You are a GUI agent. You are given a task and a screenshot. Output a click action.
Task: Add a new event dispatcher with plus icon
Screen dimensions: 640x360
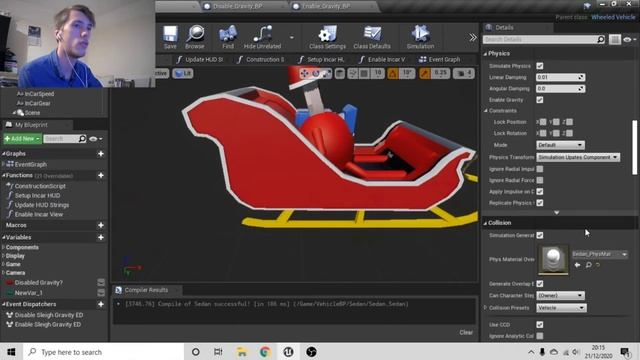100,304
